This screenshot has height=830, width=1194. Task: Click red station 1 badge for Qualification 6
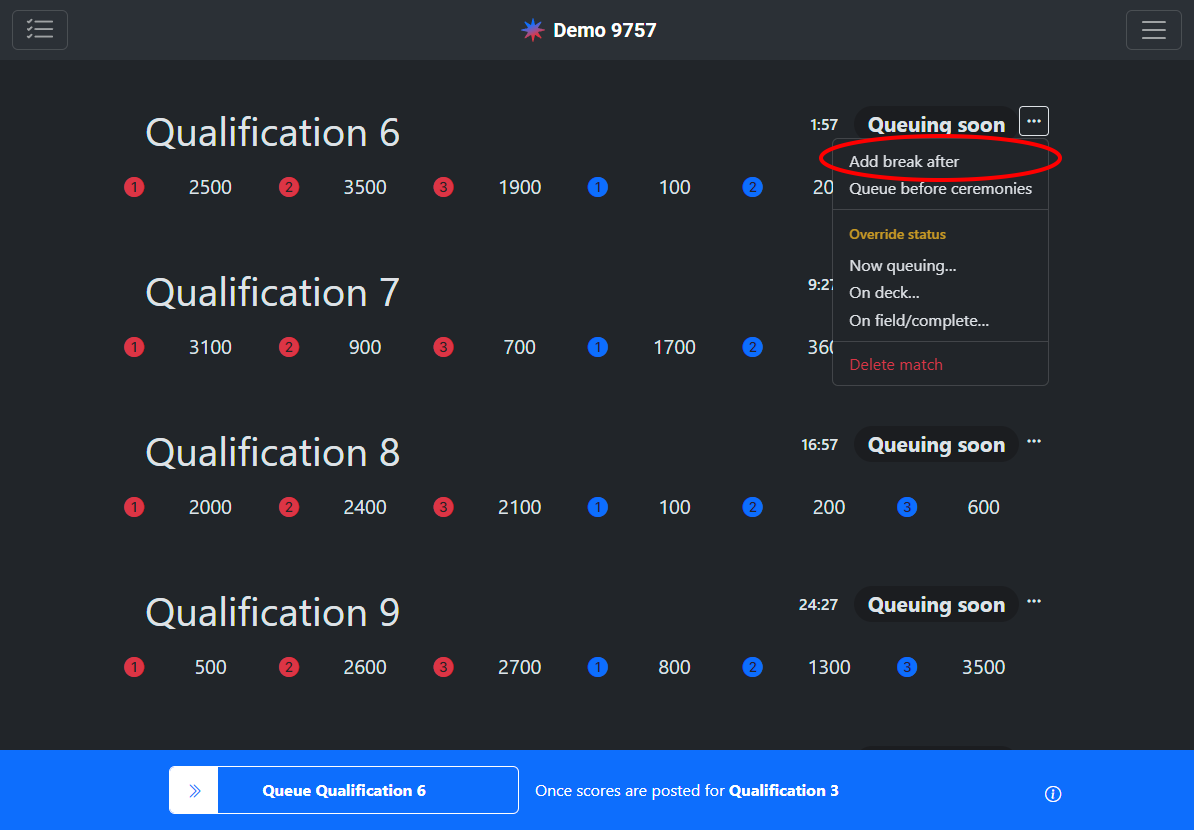pyautogui.click(x=134, y=187)
